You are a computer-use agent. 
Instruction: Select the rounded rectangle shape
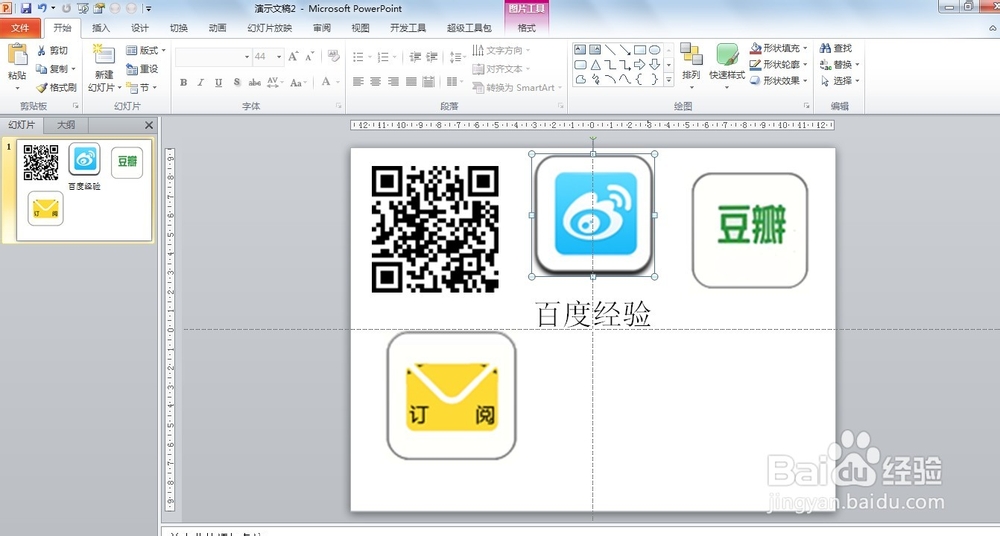pyautogui.click(x=580, y=64)
